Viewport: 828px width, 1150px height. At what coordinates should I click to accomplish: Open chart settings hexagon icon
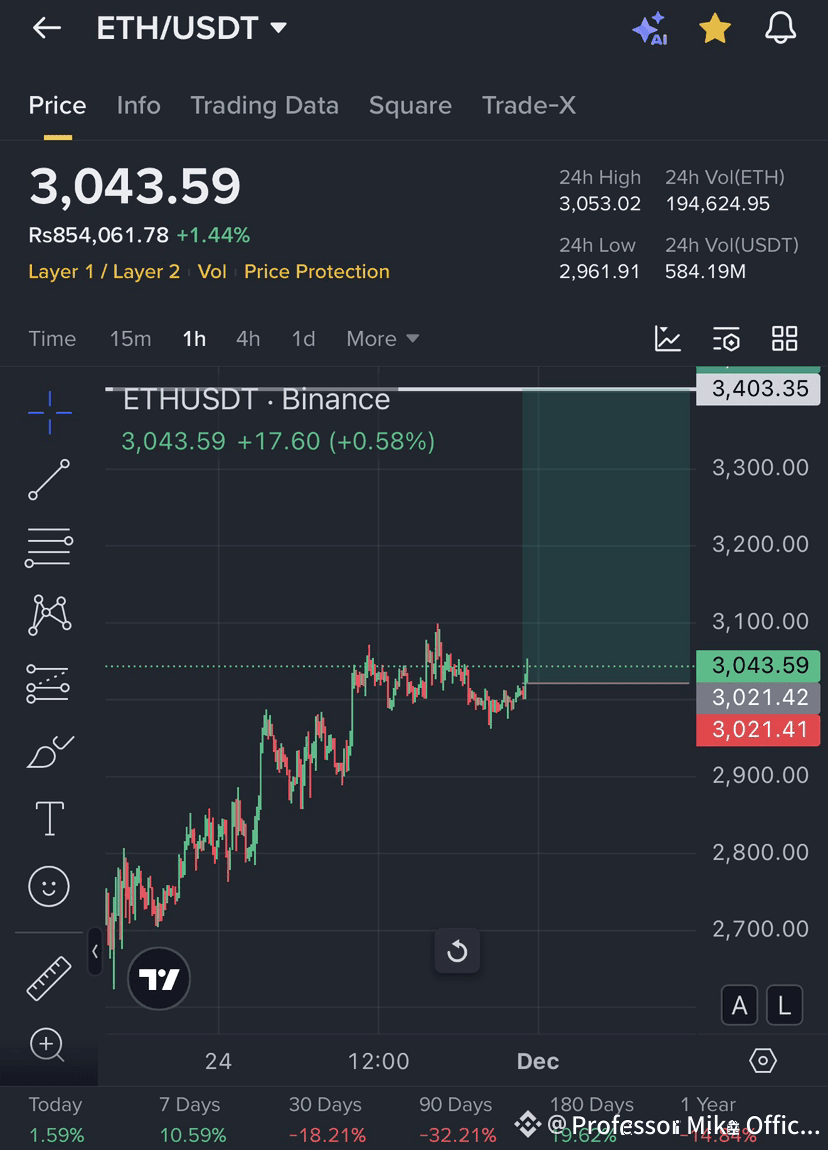763,1061
